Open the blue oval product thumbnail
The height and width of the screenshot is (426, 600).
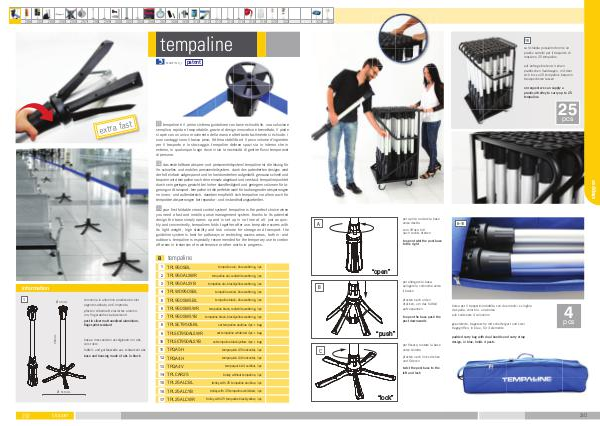click(316, 15)
